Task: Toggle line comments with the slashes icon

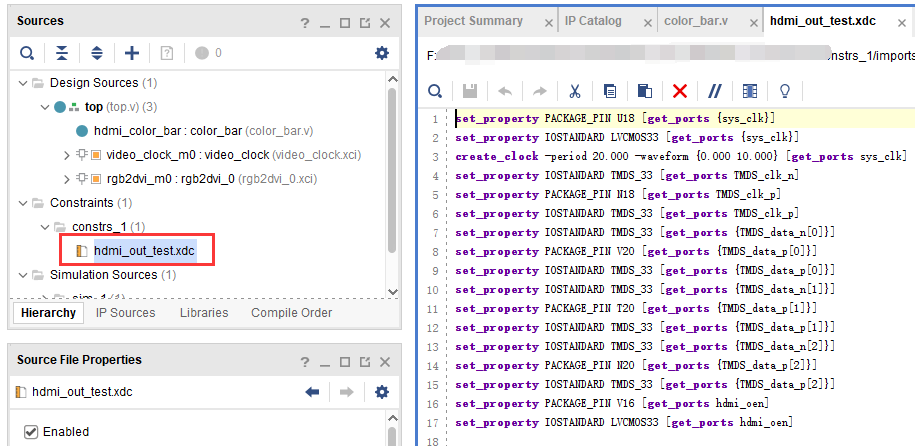Action: (x=715, y=91)
